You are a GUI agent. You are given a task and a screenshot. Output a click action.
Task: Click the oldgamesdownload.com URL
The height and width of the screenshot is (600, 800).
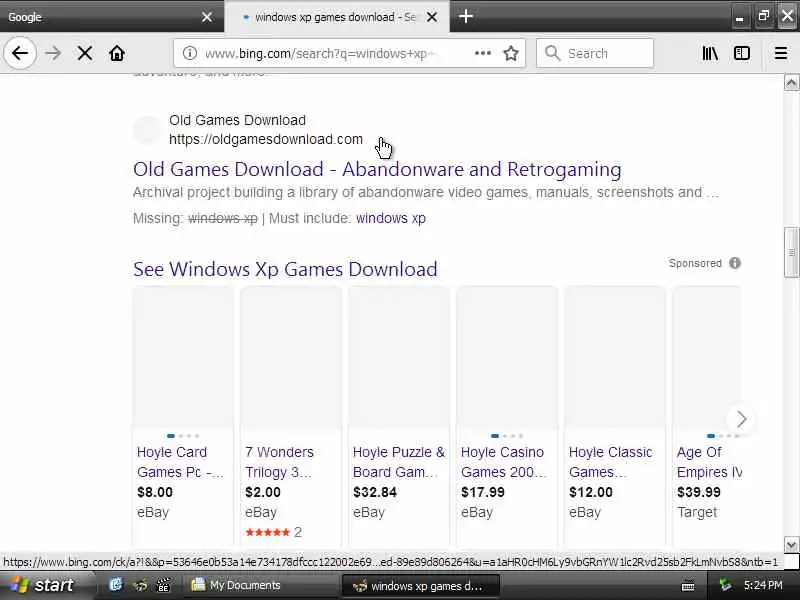[266, 139]
